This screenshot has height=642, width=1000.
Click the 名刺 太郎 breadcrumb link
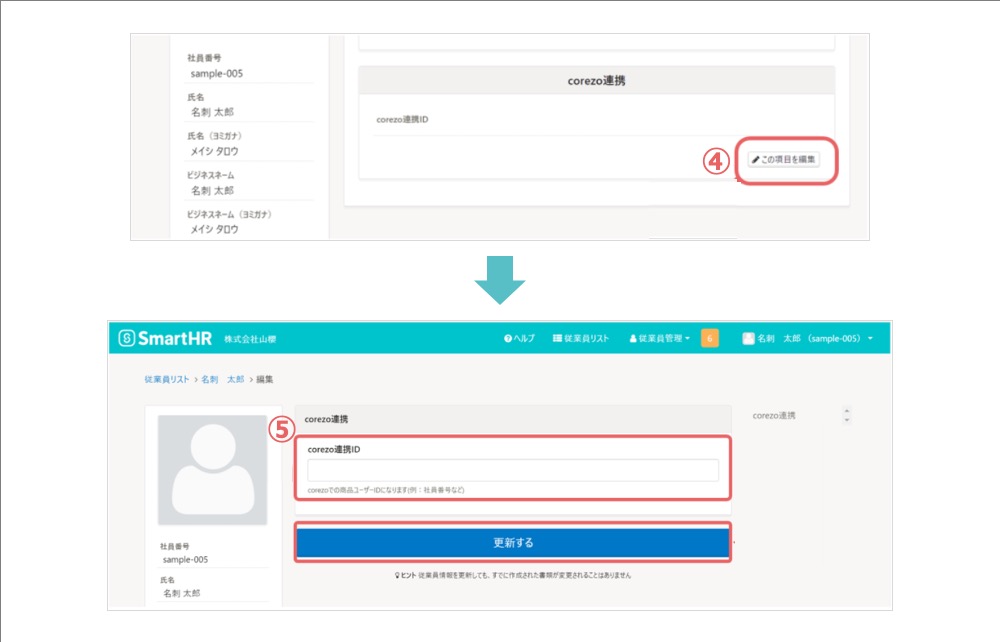(223, 379)
